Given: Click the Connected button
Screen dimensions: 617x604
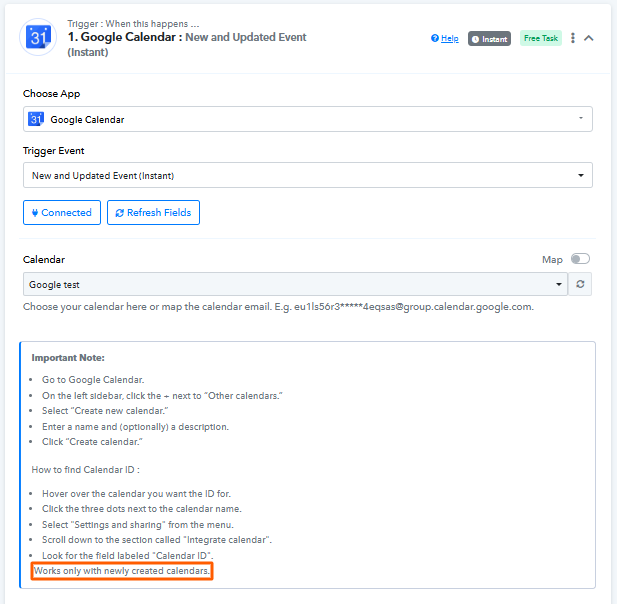Looking at the screenshot, I should [x=62, y=212].
